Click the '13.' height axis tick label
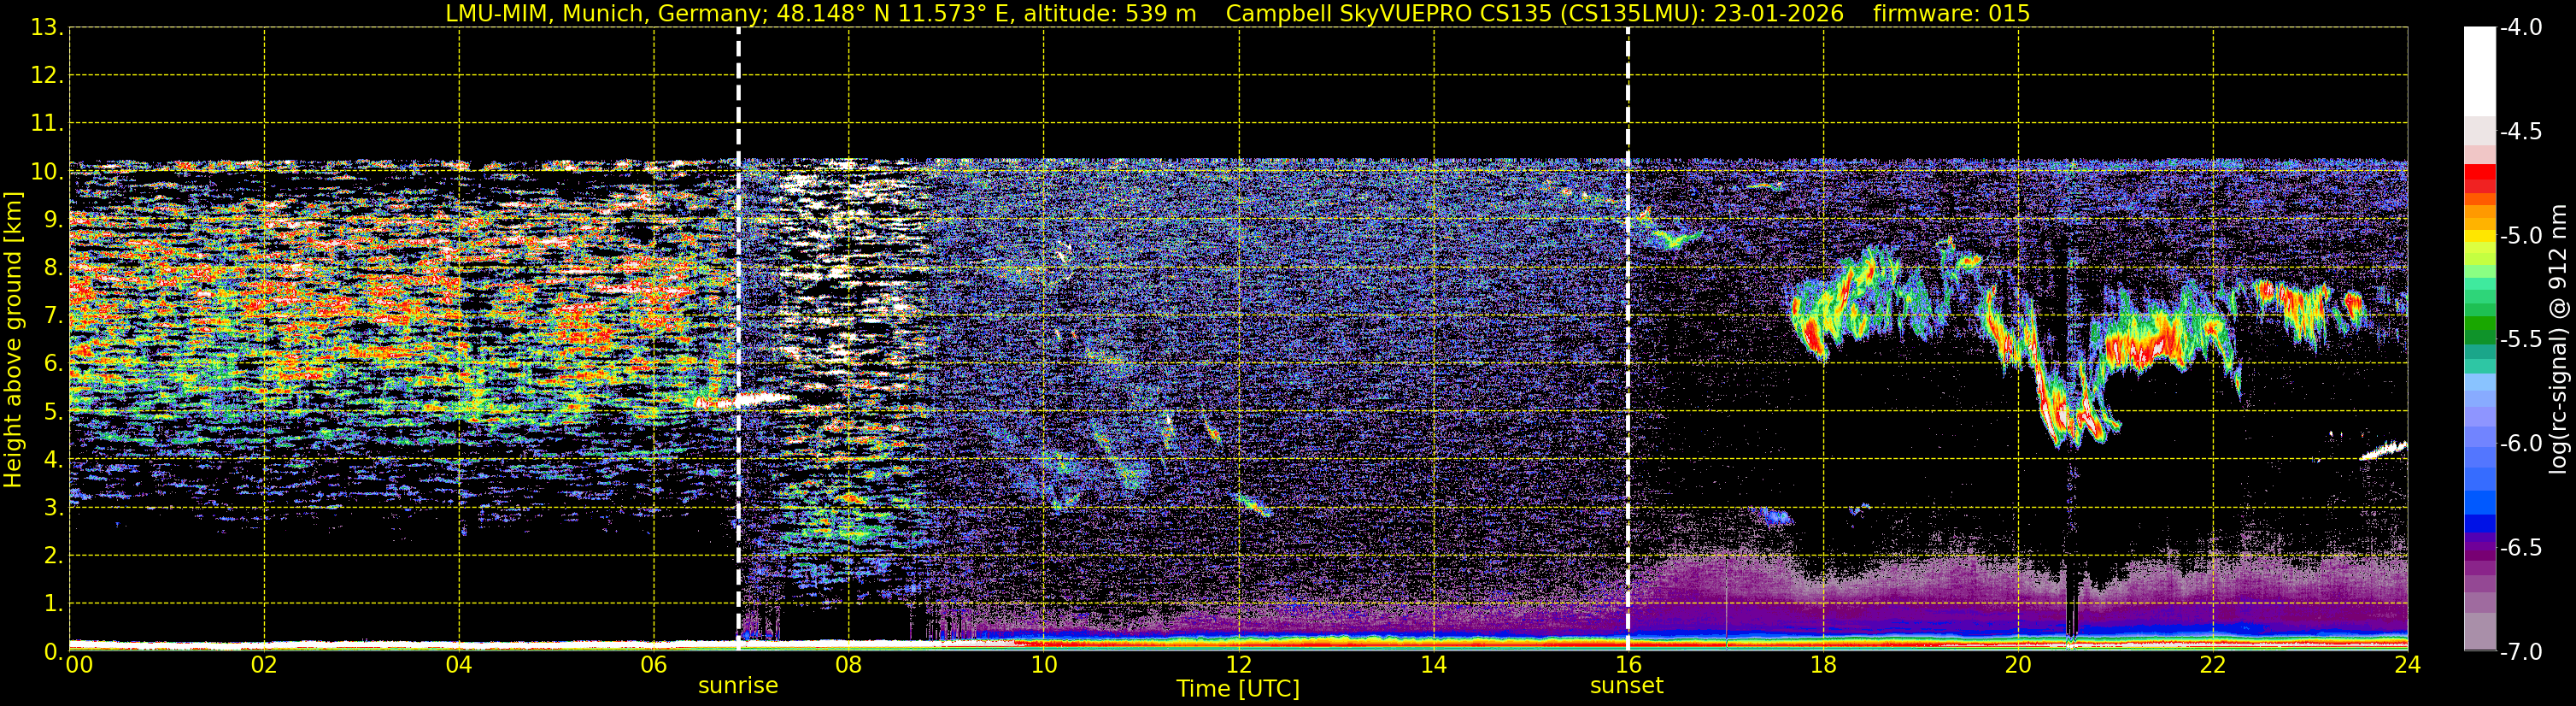 click(x=47, y=28)
